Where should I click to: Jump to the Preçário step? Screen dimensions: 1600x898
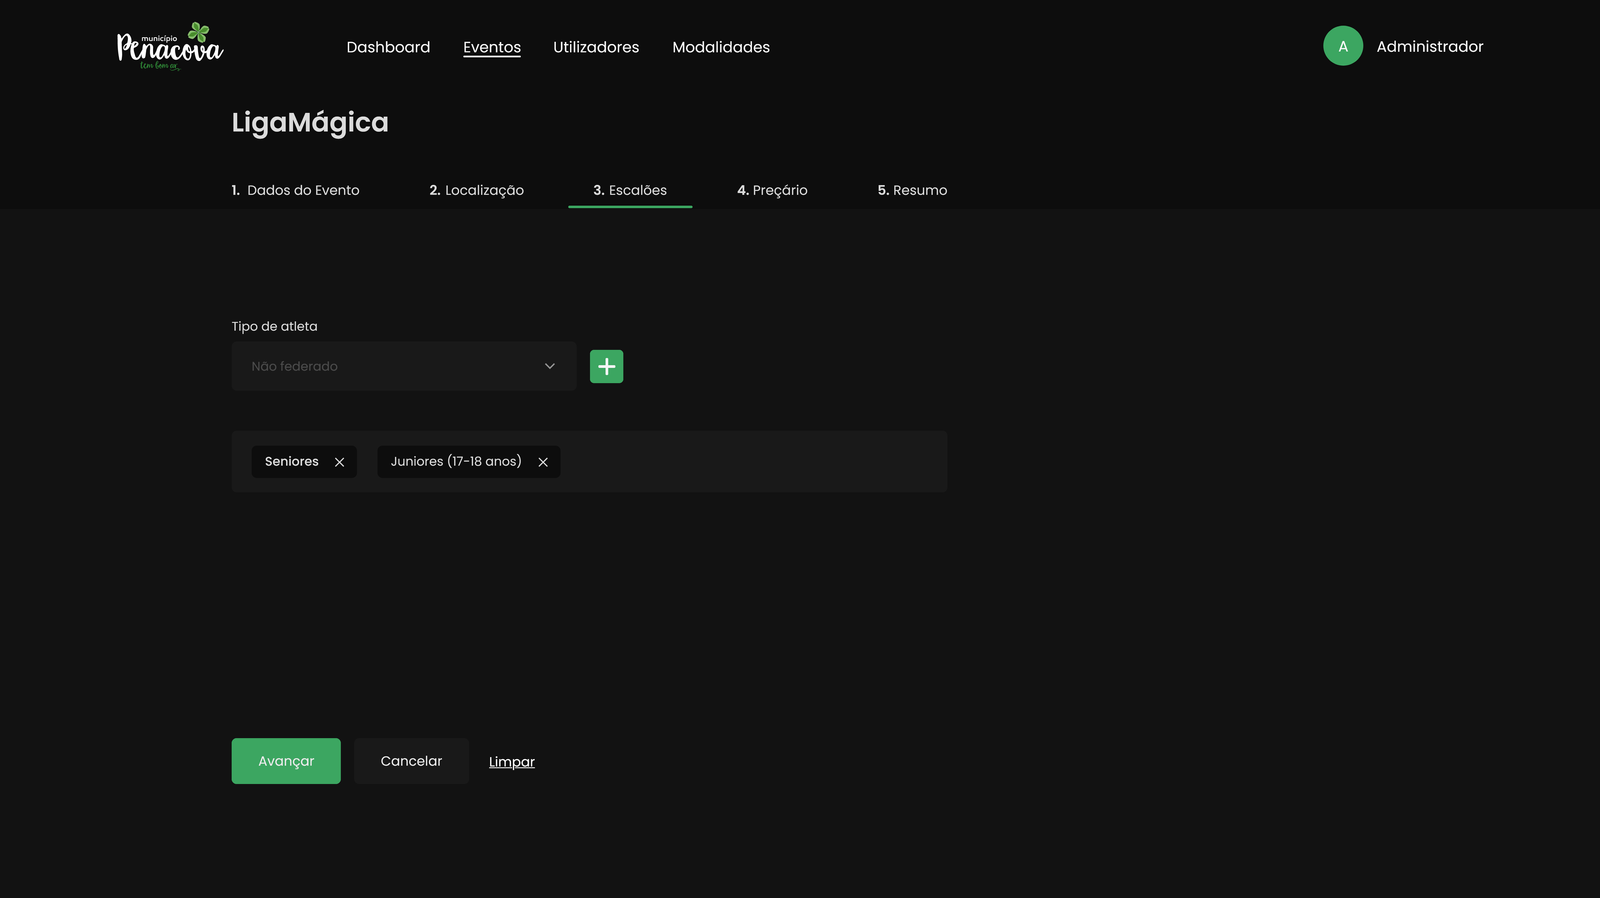point(772,190)
